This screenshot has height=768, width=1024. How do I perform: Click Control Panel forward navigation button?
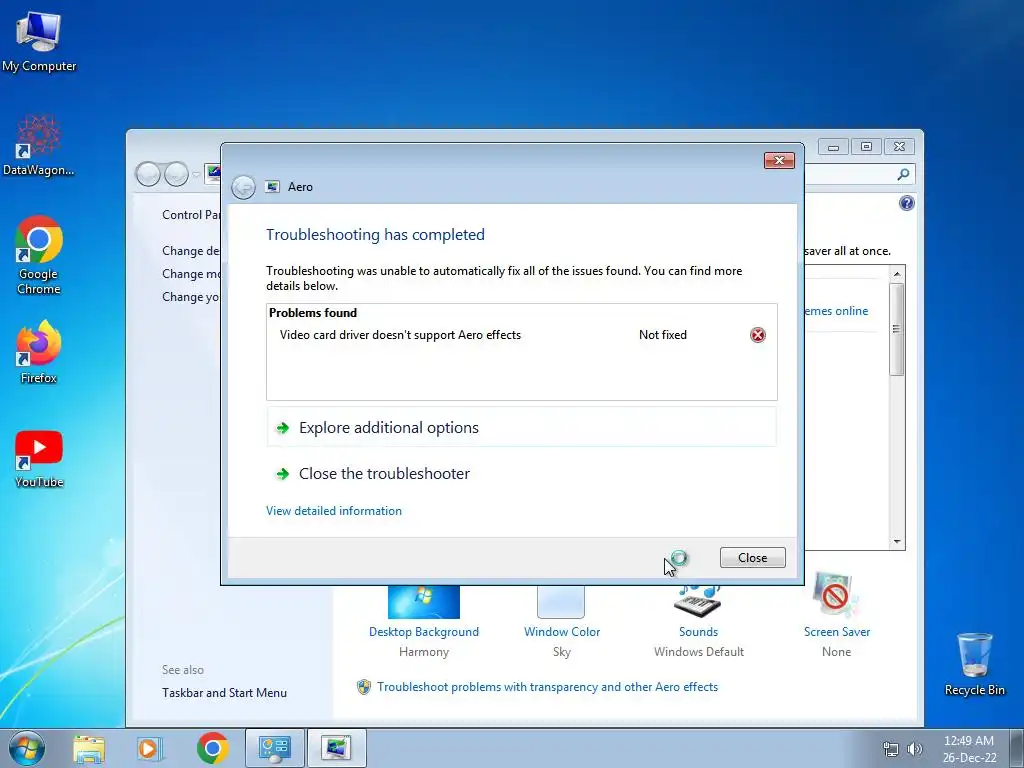click(x=176, y=174)
